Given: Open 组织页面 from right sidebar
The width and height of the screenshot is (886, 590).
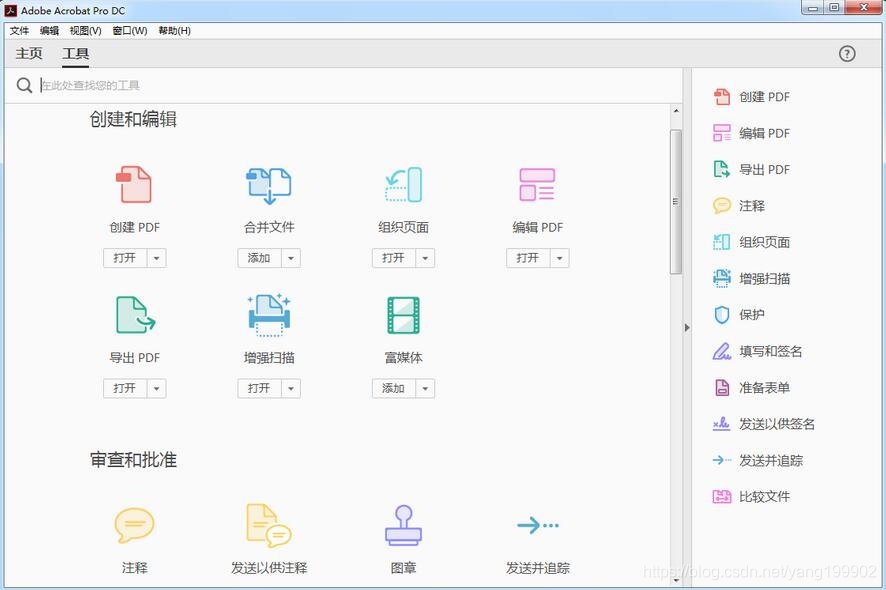Looking at the screenshot, I should tap(752, 242).
